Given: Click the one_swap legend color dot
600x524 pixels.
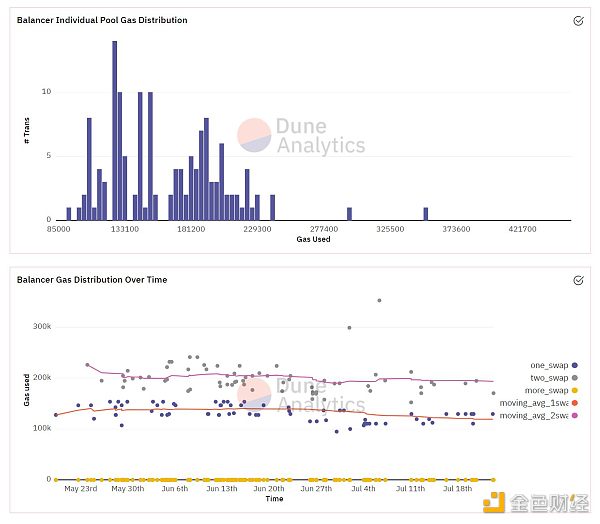Looking at the screenshot, I should point(575,365).
